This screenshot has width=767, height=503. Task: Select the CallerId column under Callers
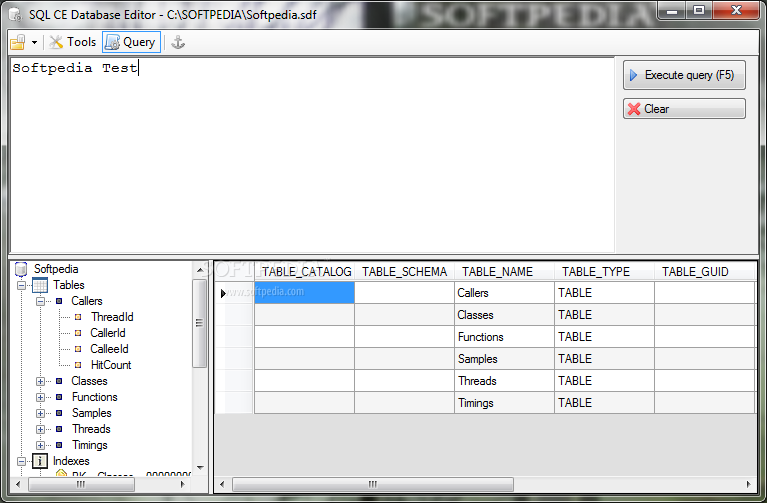108,333
